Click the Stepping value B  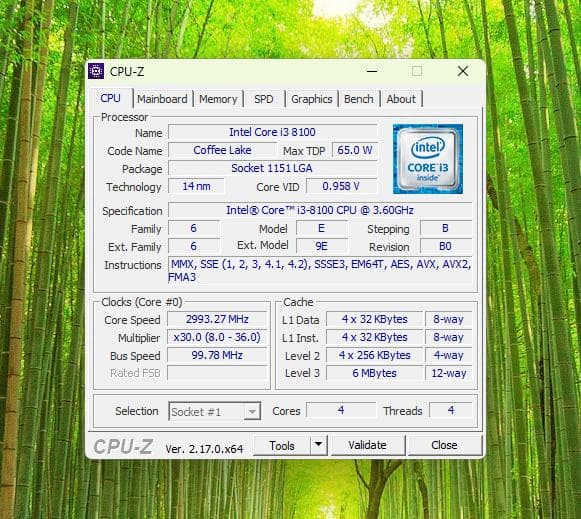446,228
